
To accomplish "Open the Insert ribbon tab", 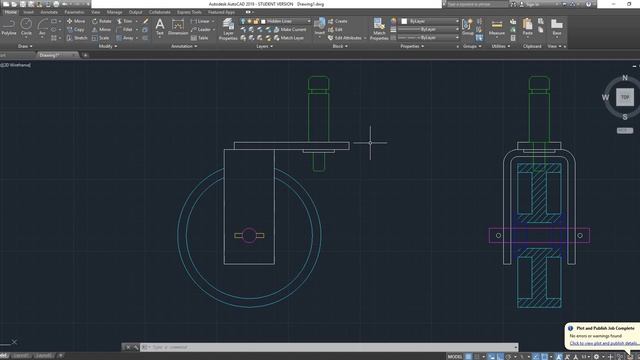I will [29, 12].
